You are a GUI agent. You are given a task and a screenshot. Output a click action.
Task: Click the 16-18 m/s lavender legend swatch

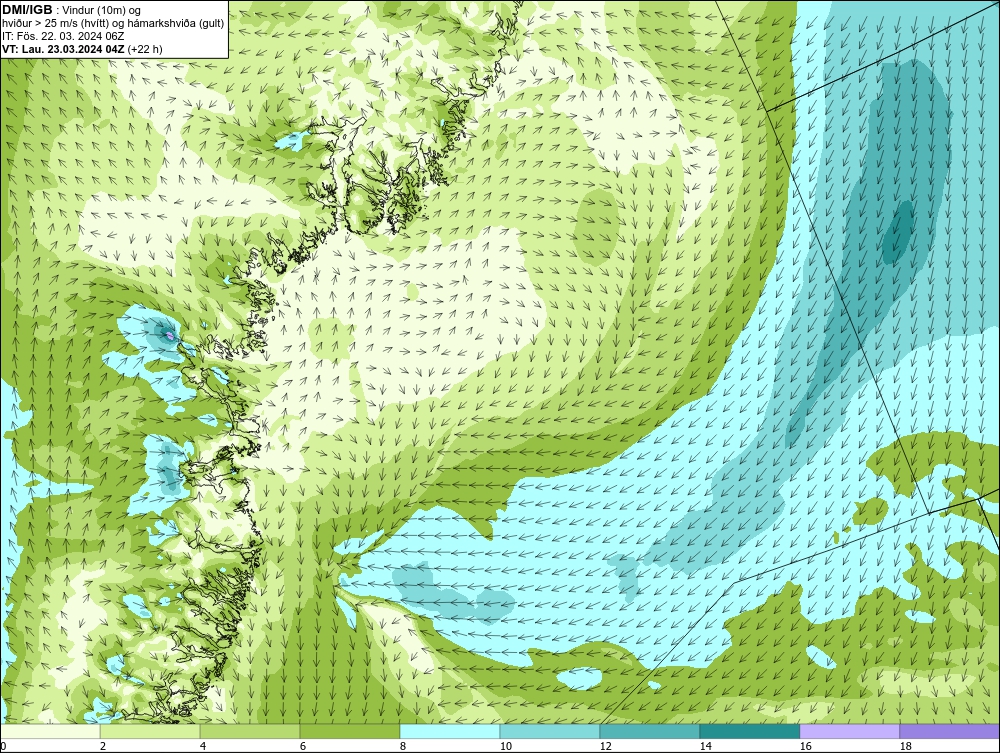pos(849,731)
